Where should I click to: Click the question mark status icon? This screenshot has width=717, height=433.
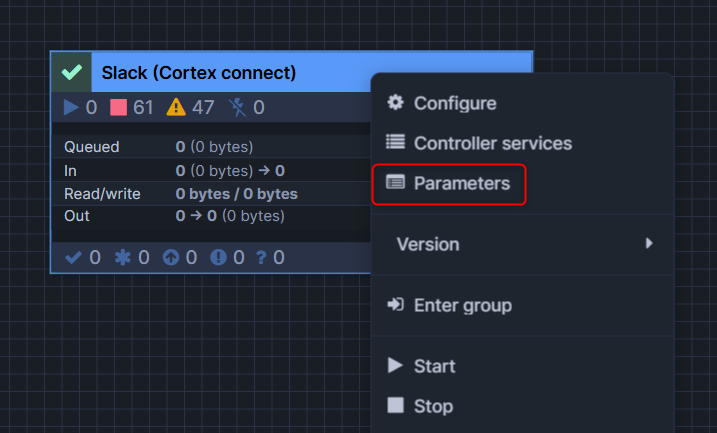261,257
